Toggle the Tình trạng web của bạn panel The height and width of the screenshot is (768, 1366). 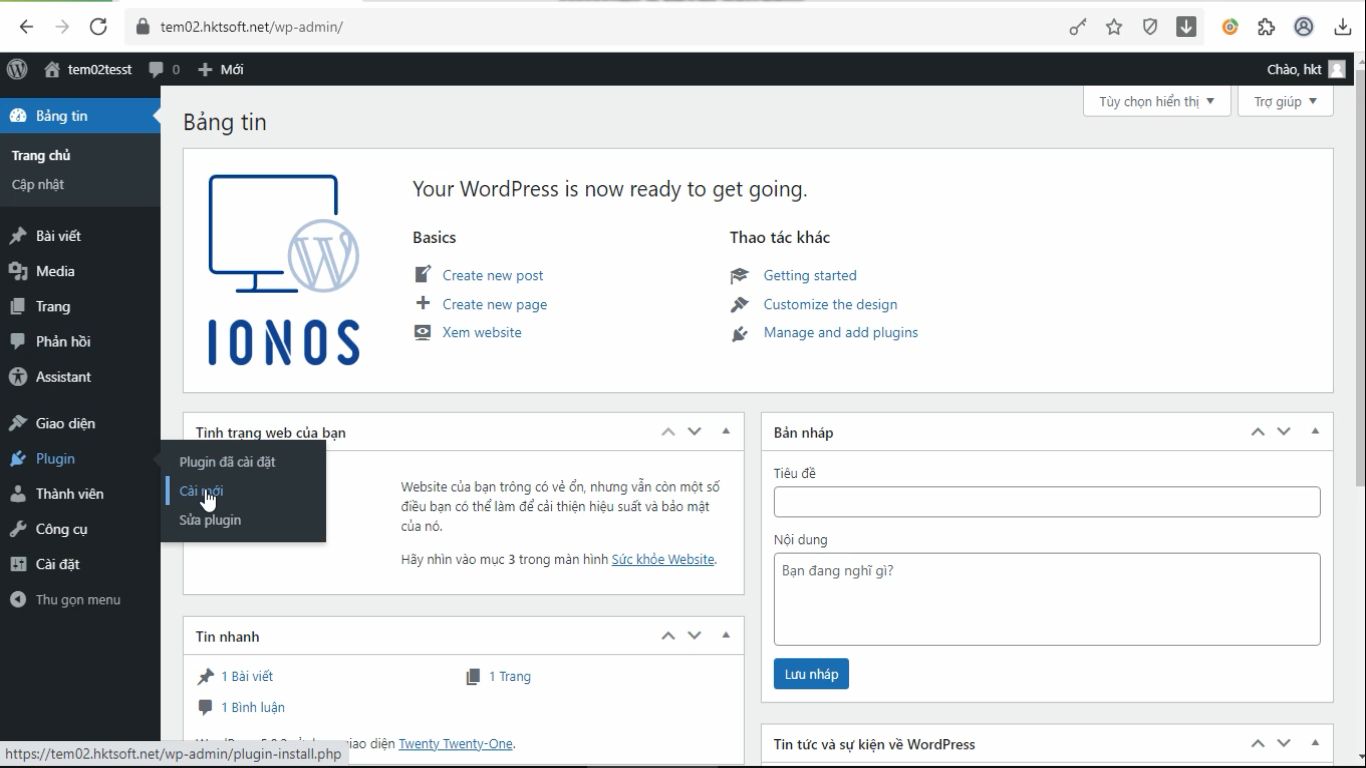tap(726, 432)
